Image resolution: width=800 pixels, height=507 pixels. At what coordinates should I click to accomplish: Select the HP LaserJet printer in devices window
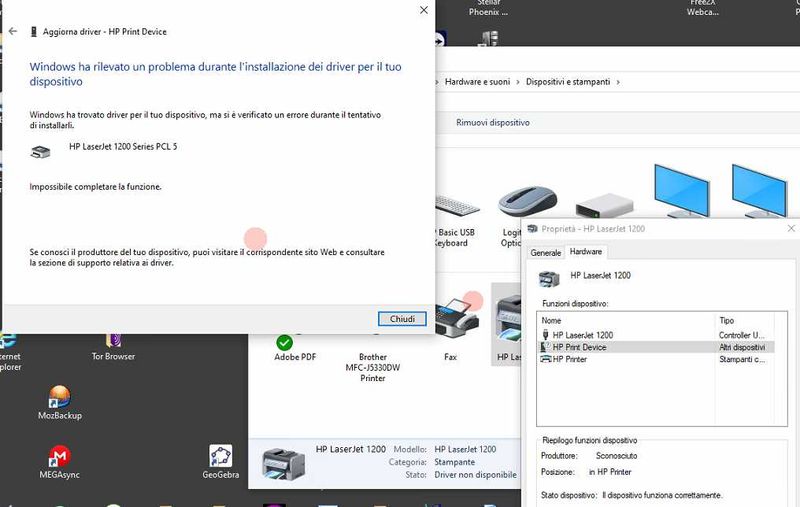point(508,324)
